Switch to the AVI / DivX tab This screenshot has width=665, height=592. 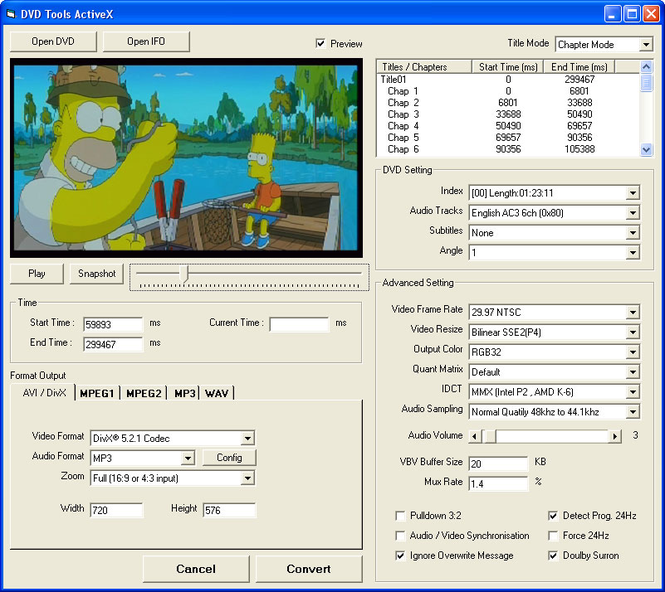44,393
